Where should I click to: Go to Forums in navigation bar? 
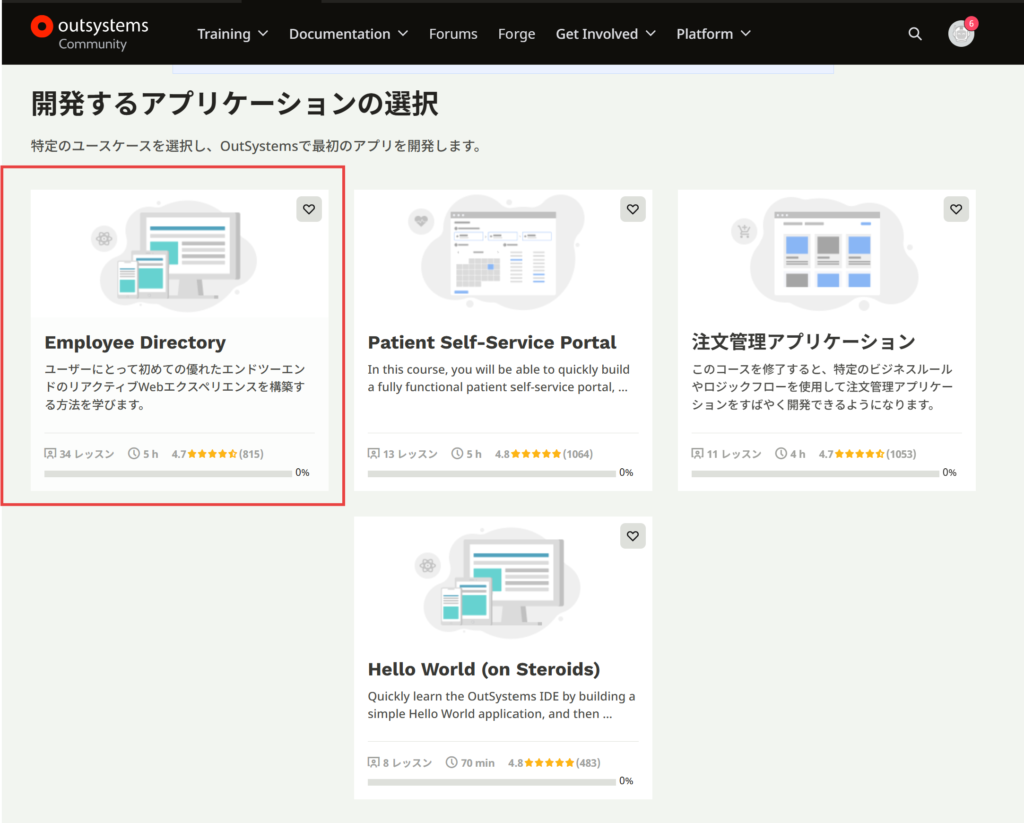[x=453, y=34]
